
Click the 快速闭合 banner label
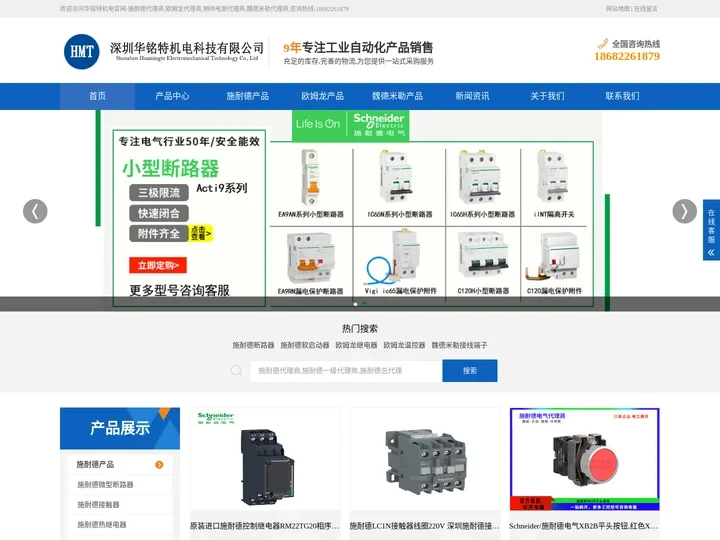coord(159,213)
